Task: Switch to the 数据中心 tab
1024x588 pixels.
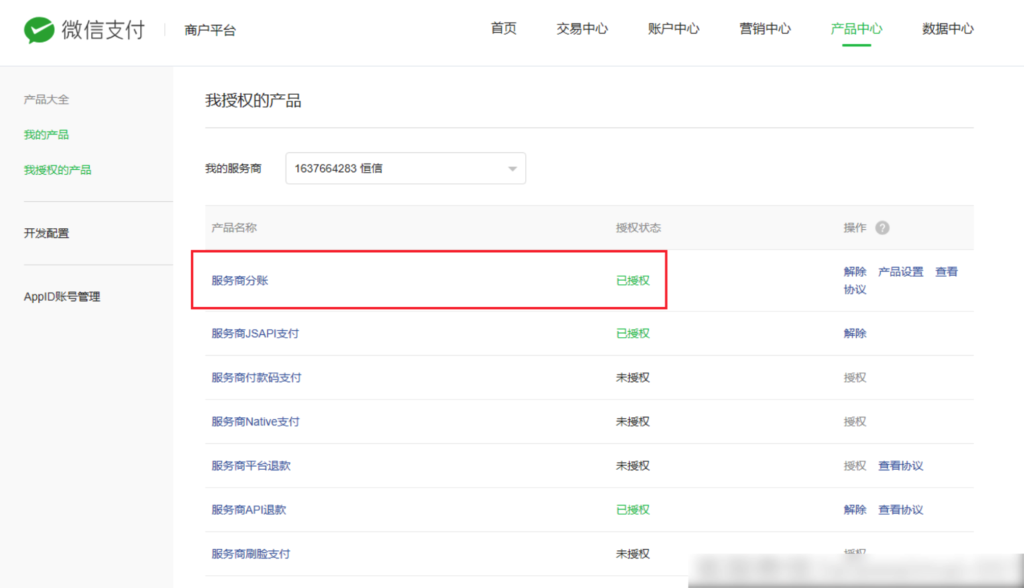Action: (x=947, y=29)
